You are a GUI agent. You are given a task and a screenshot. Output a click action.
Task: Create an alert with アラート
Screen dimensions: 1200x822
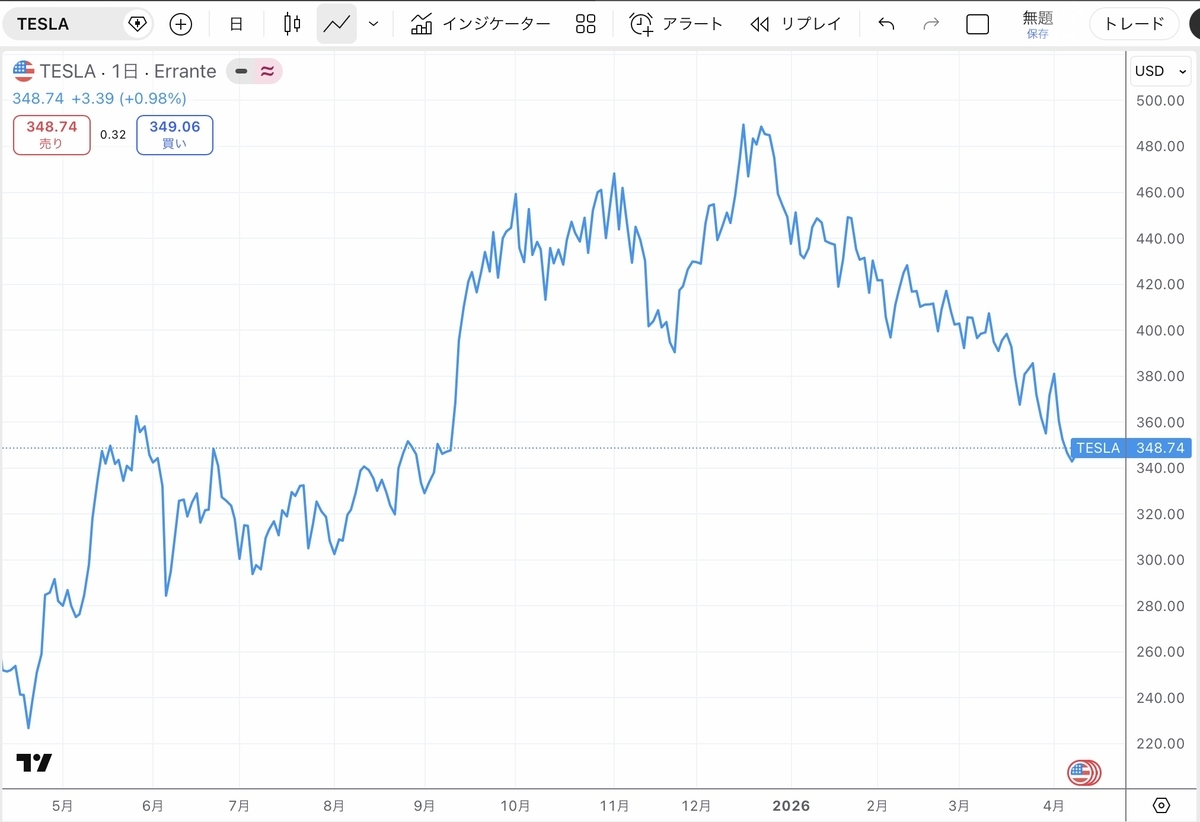pos(676,24)
